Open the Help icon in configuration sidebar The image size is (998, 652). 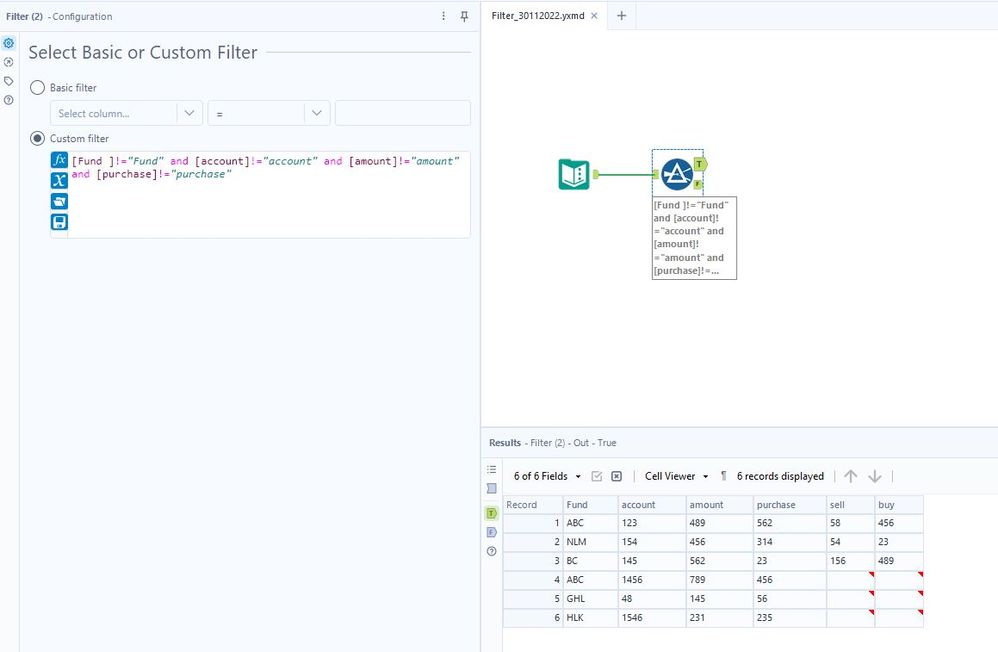tap(9, 100)
